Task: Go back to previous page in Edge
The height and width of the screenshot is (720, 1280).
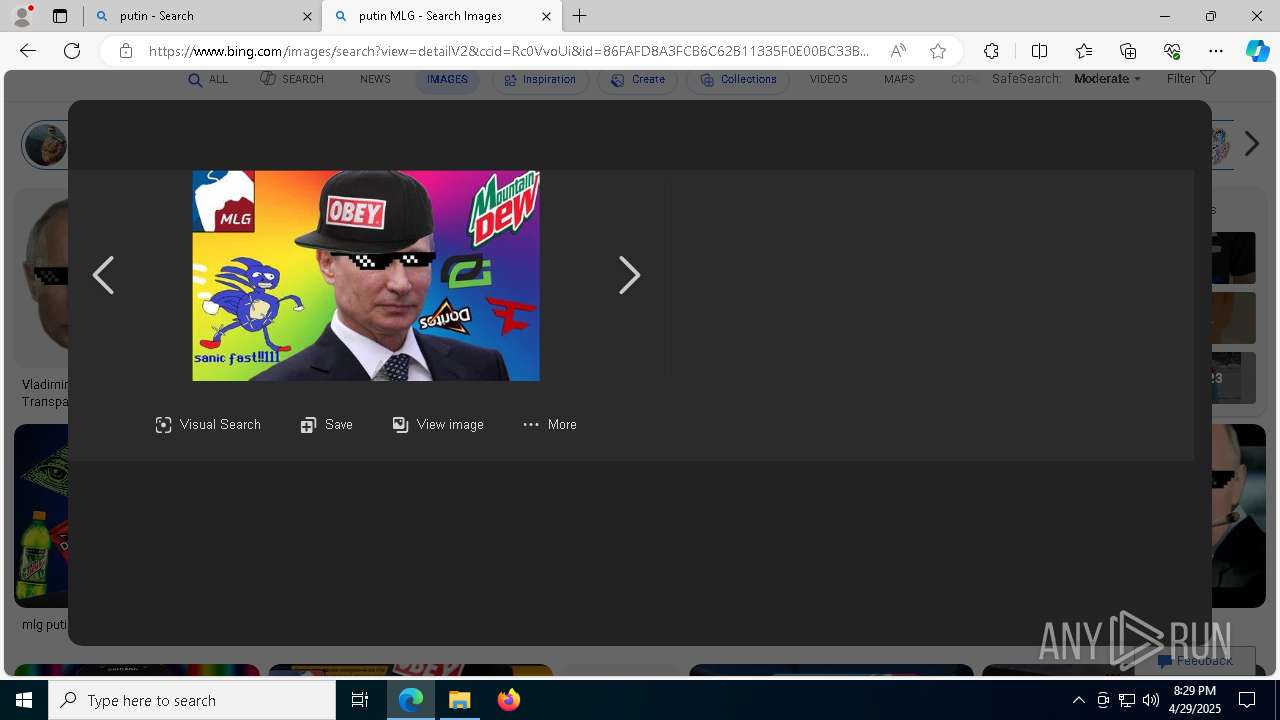Action: pos(28,51)
